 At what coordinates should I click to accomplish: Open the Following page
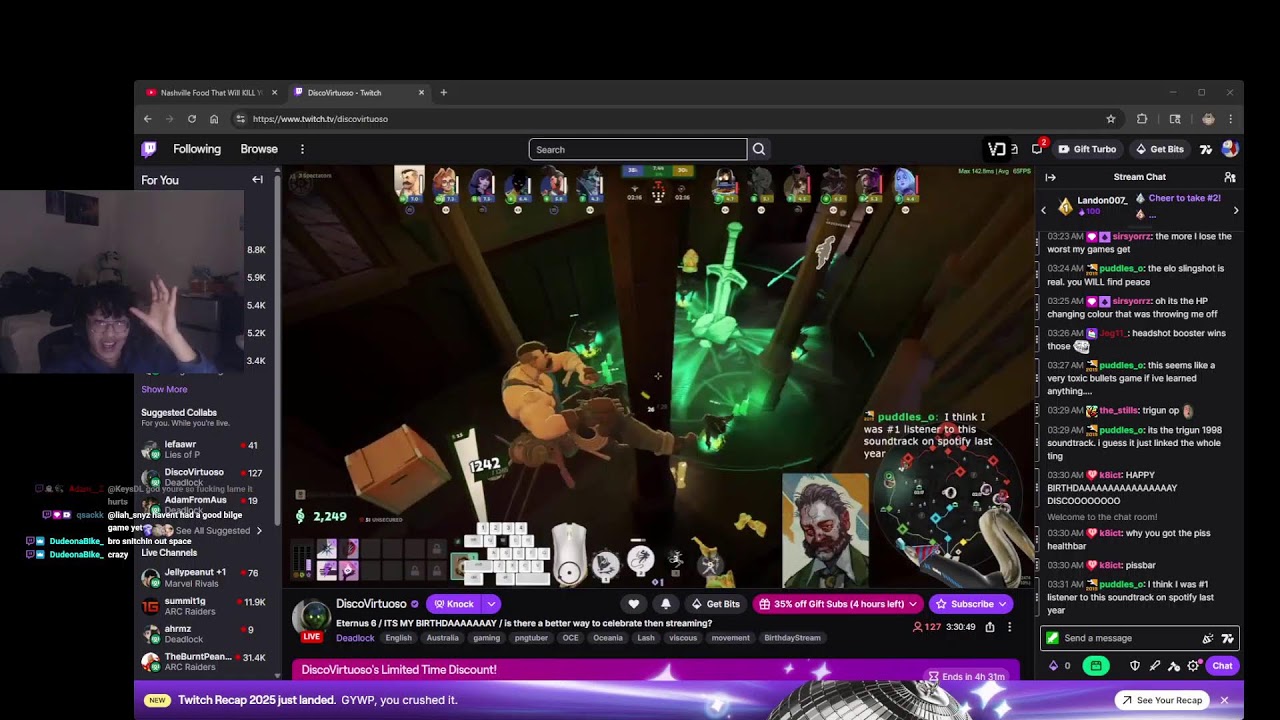(x=197, y=149)
